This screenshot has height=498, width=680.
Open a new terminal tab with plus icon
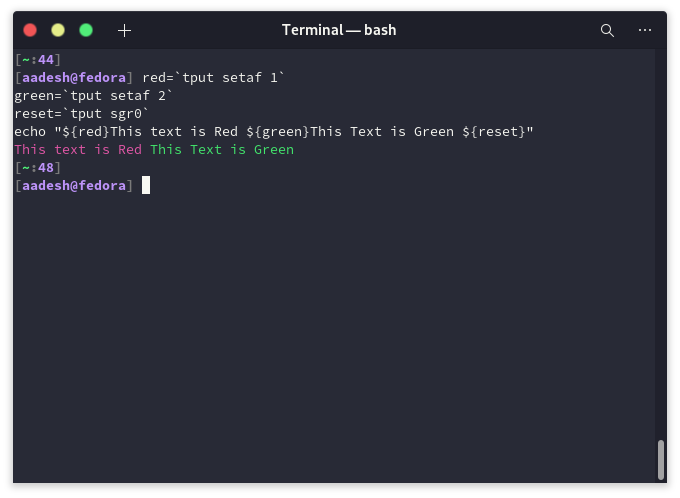tap(124, 30)
